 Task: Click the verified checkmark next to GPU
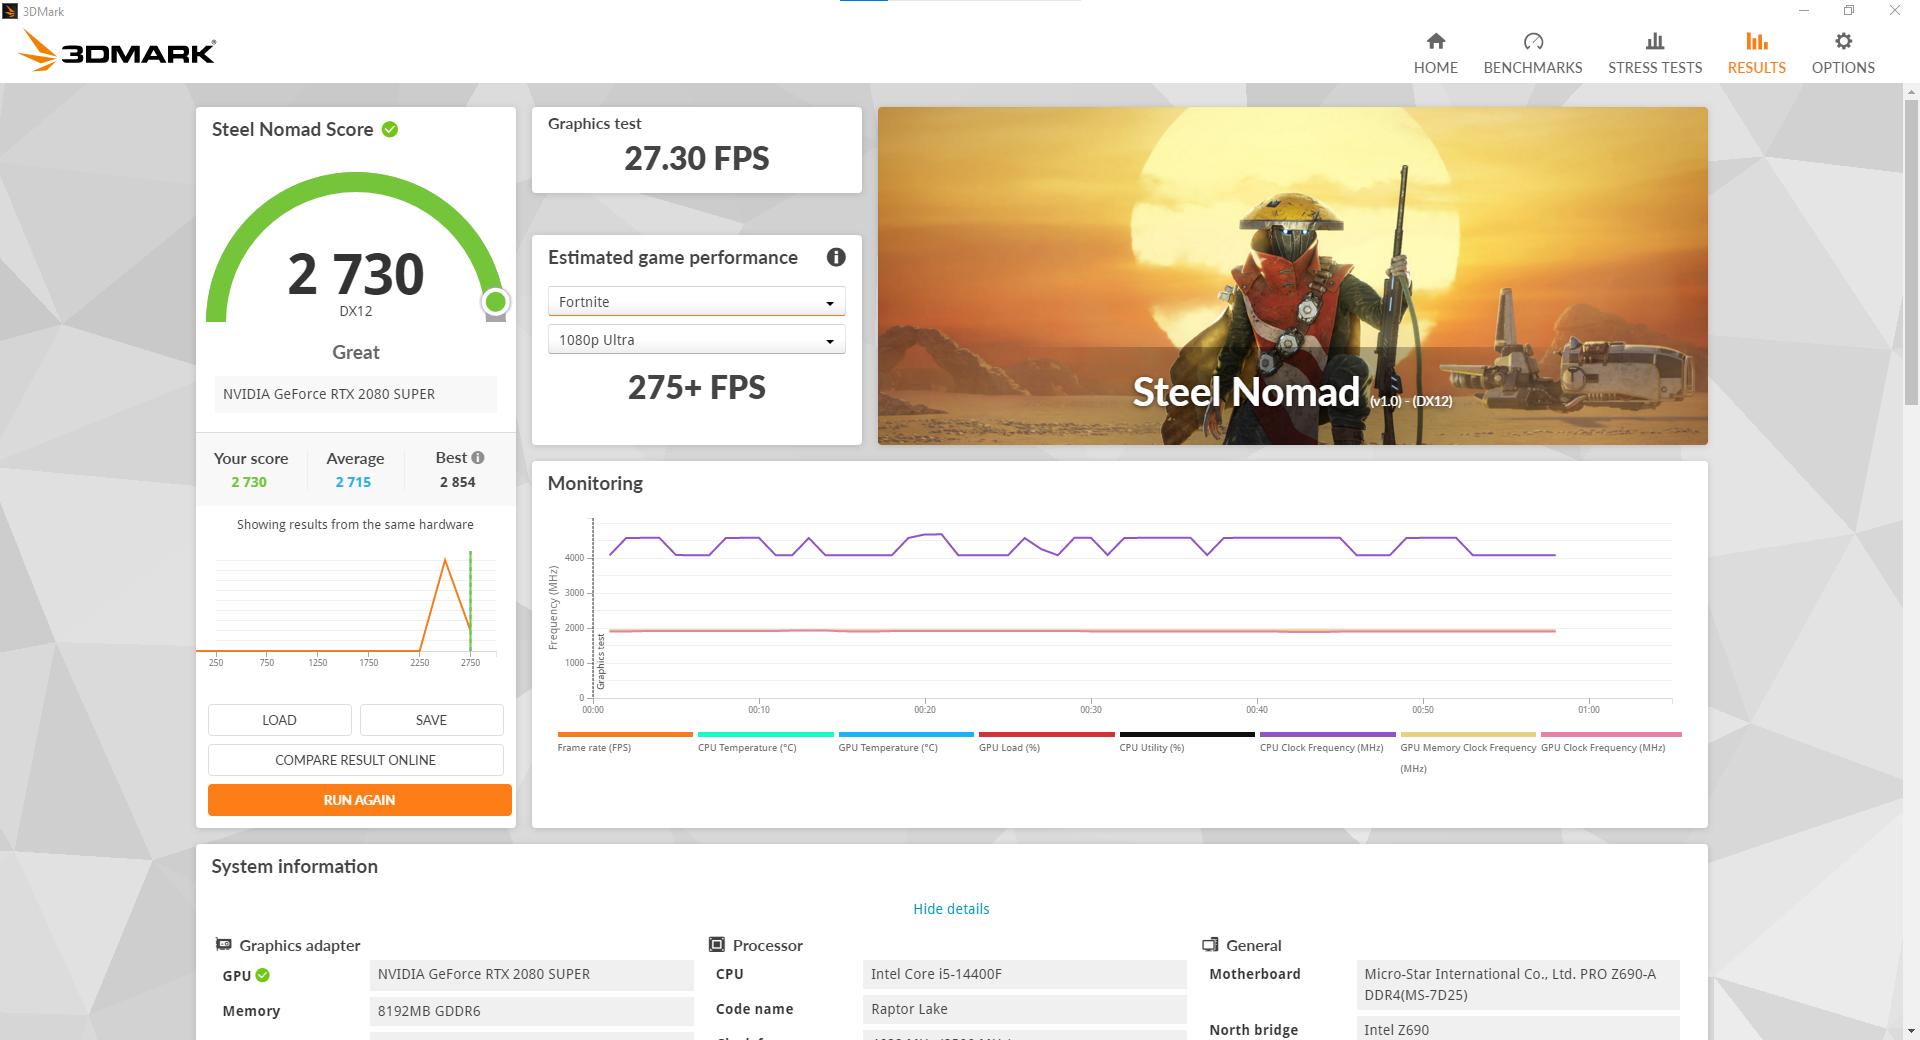[262, 975]
